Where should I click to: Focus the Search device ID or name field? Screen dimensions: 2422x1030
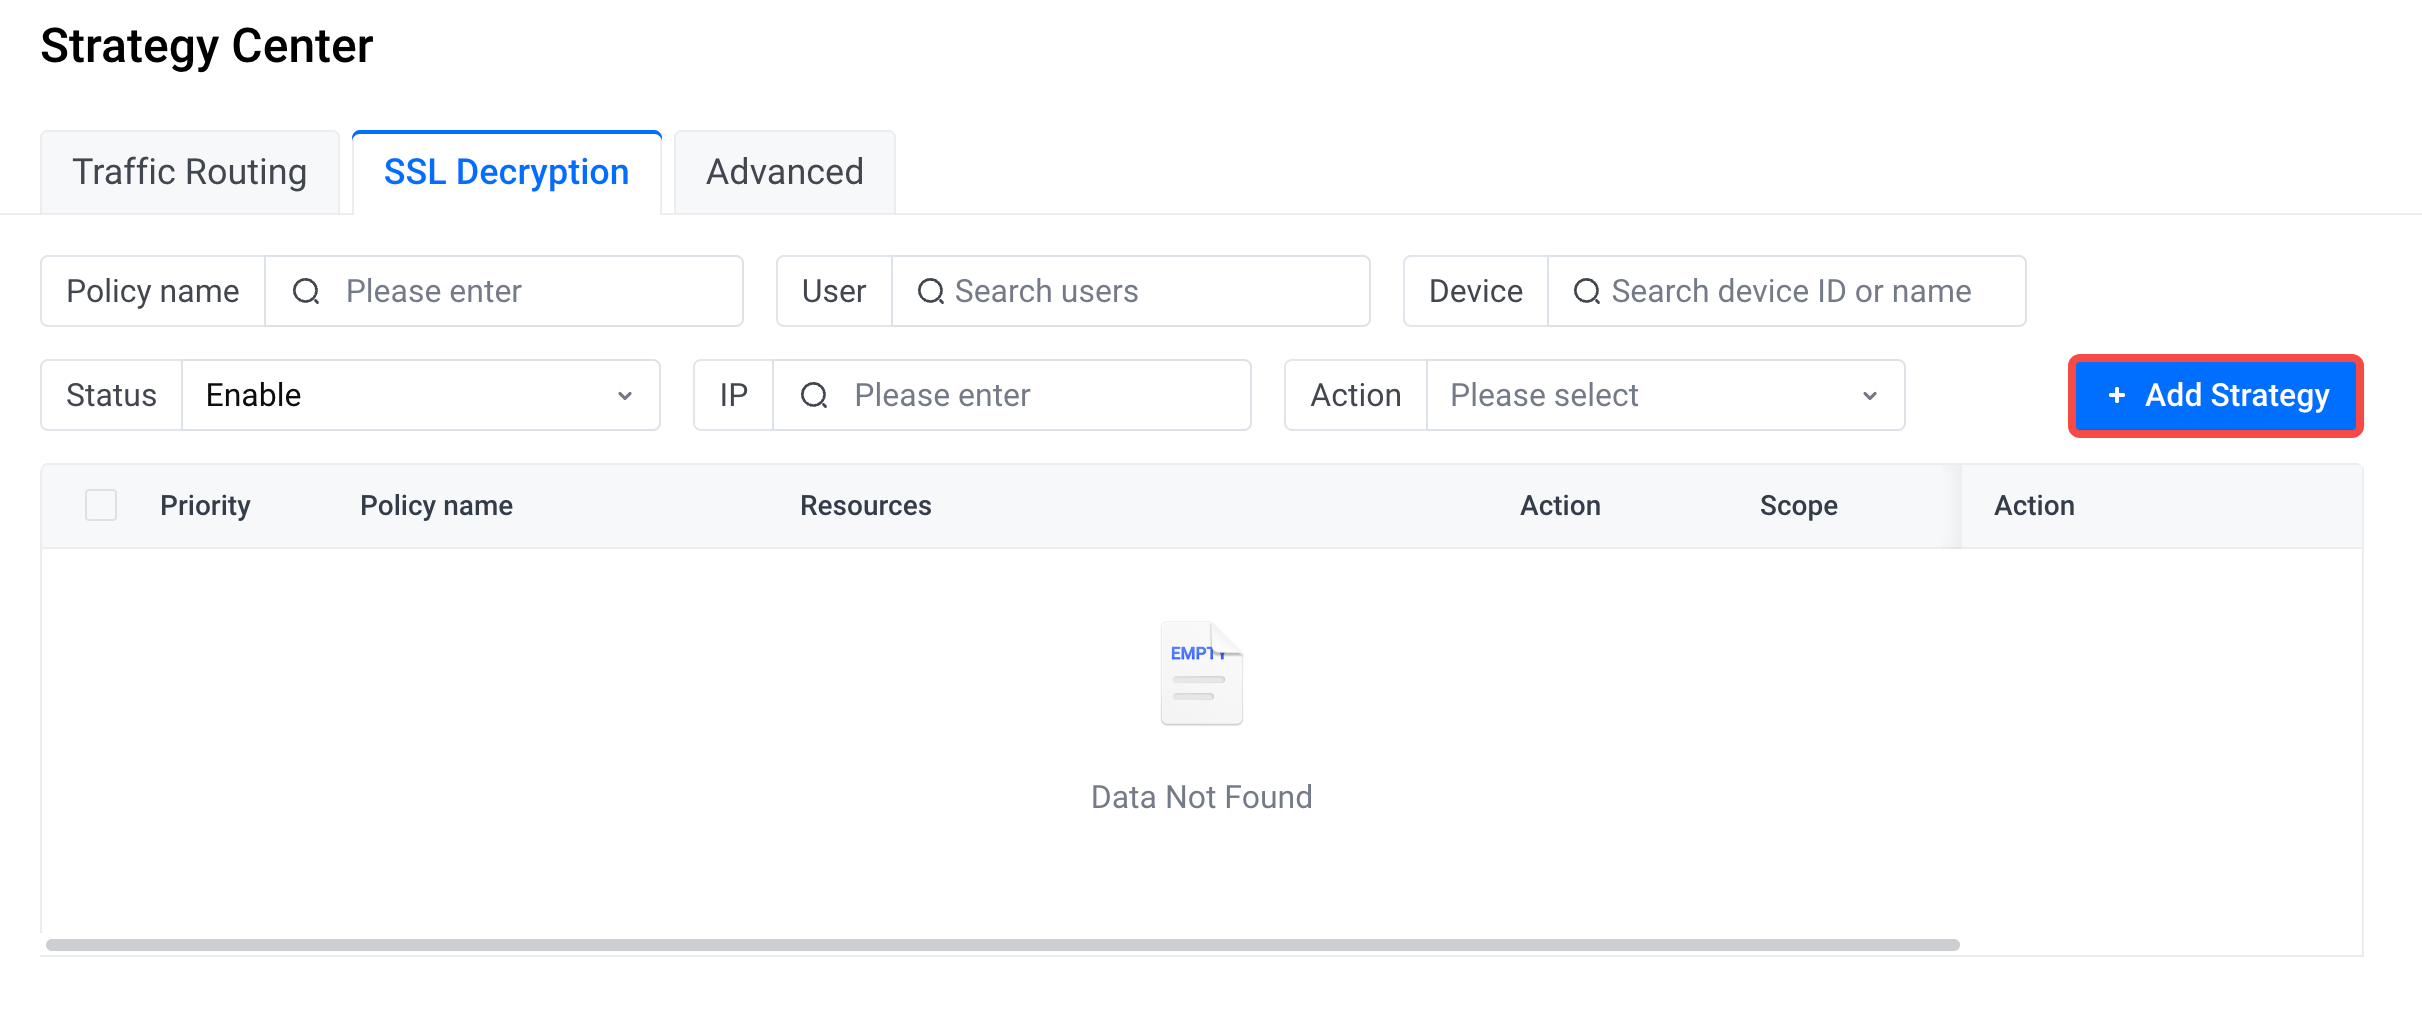1786,291
